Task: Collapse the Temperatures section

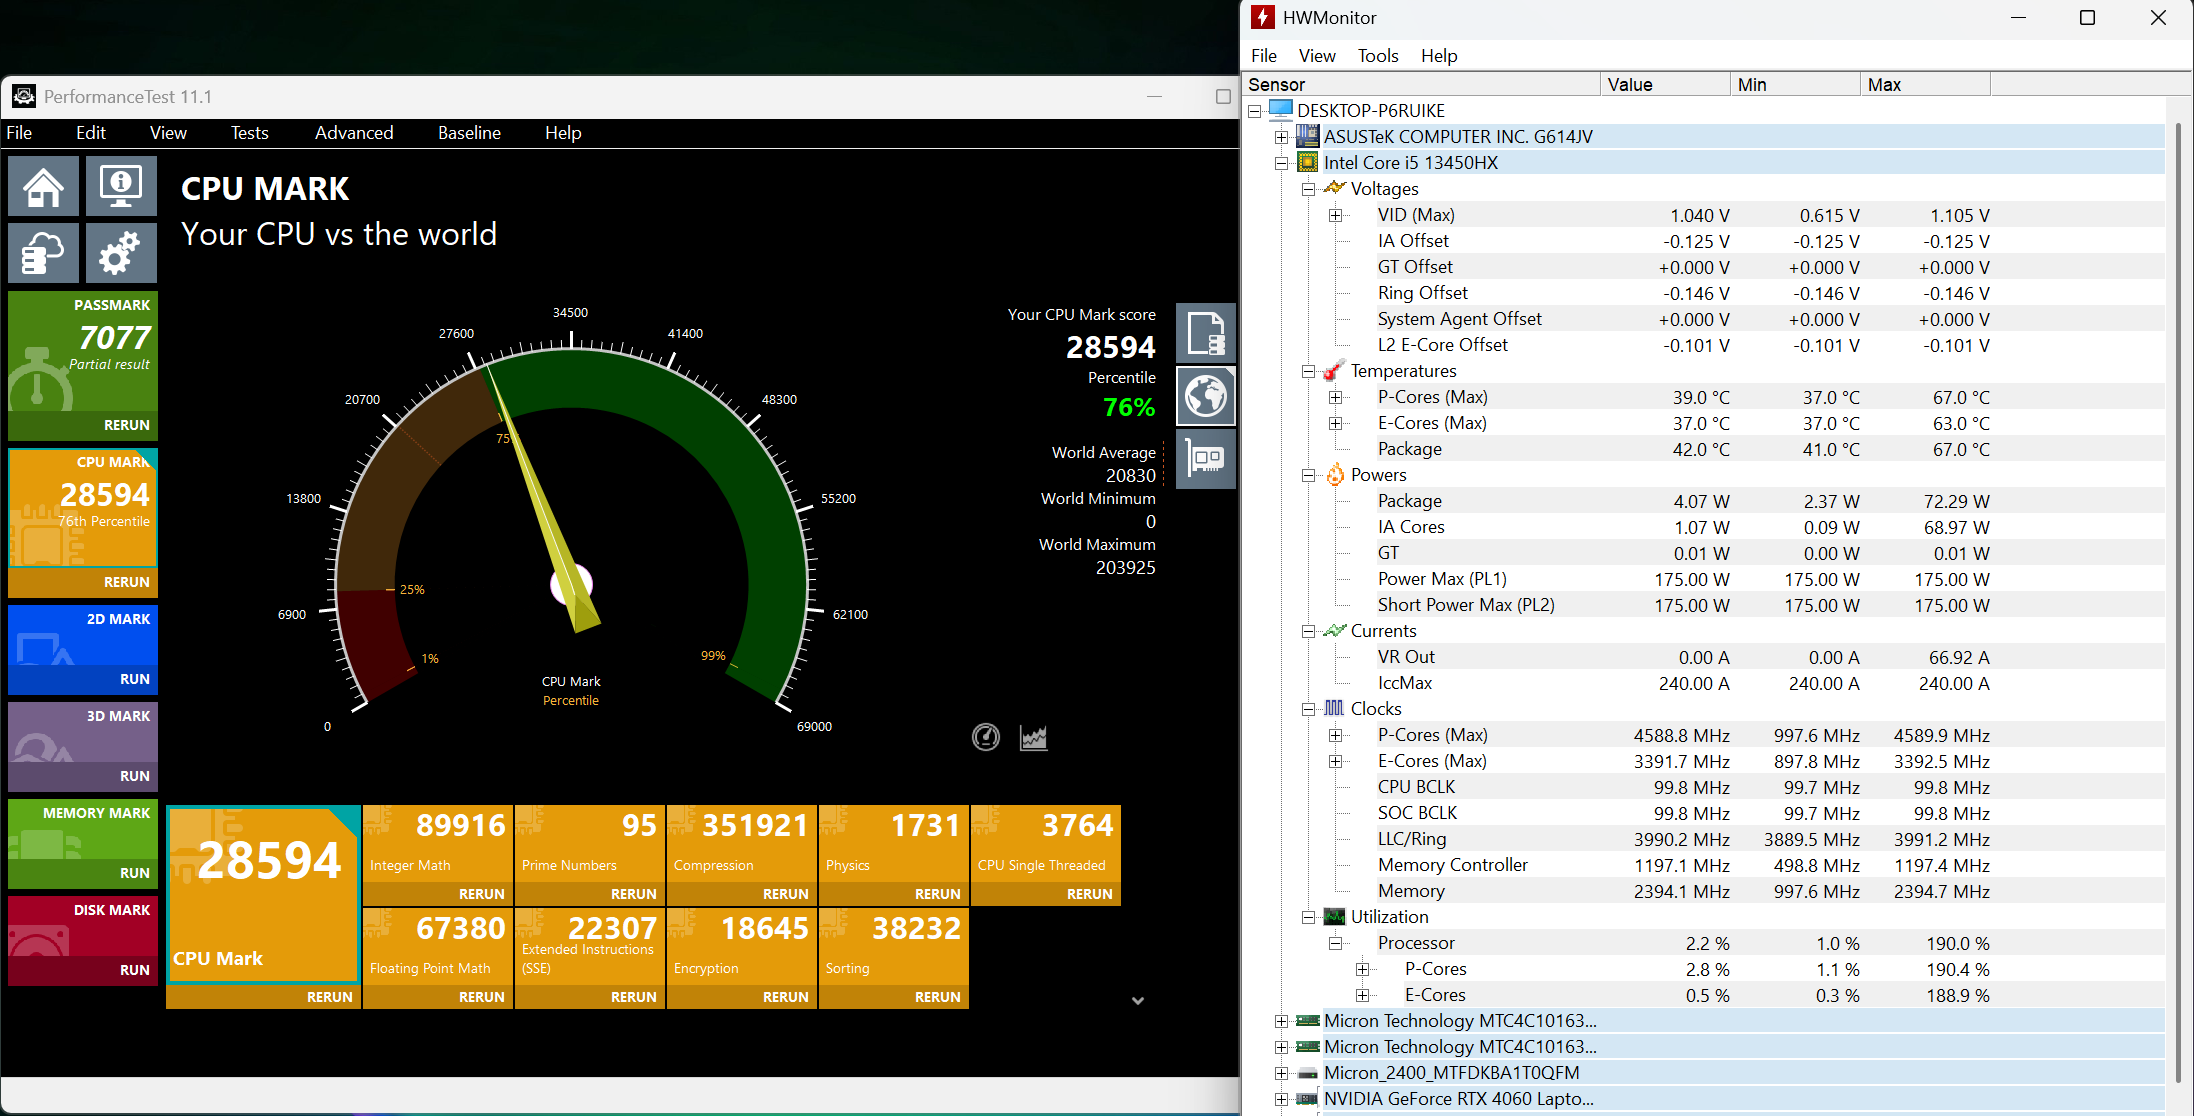Action: tap(1308, 371)
